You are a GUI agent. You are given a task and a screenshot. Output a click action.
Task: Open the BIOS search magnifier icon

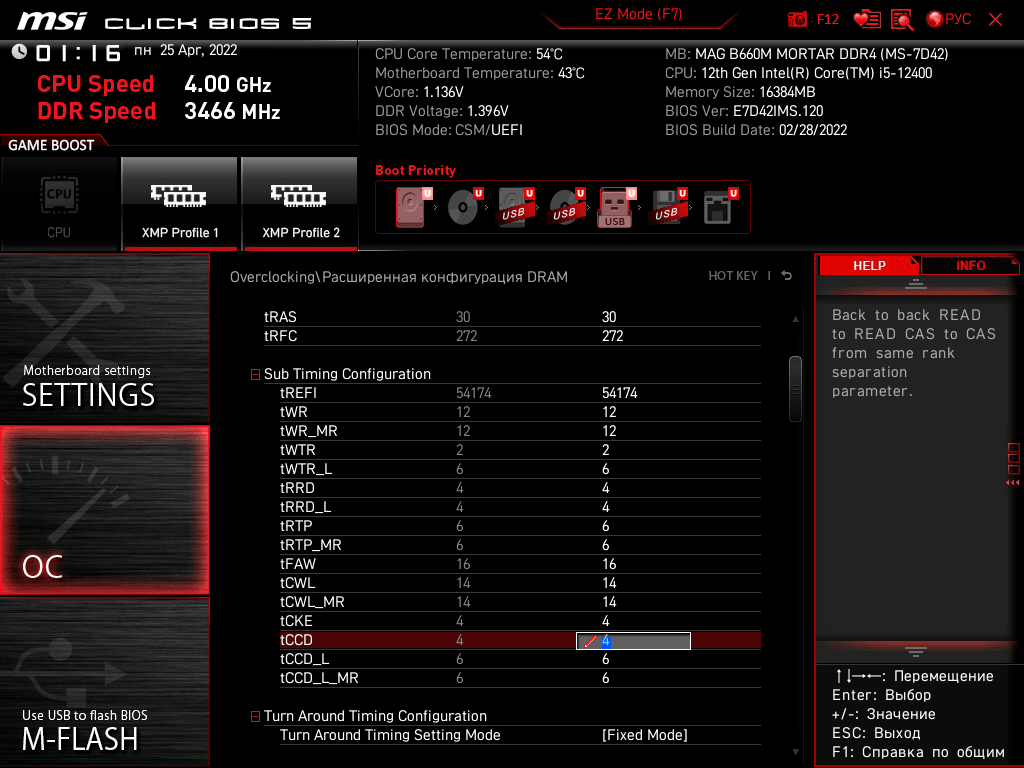902,20
